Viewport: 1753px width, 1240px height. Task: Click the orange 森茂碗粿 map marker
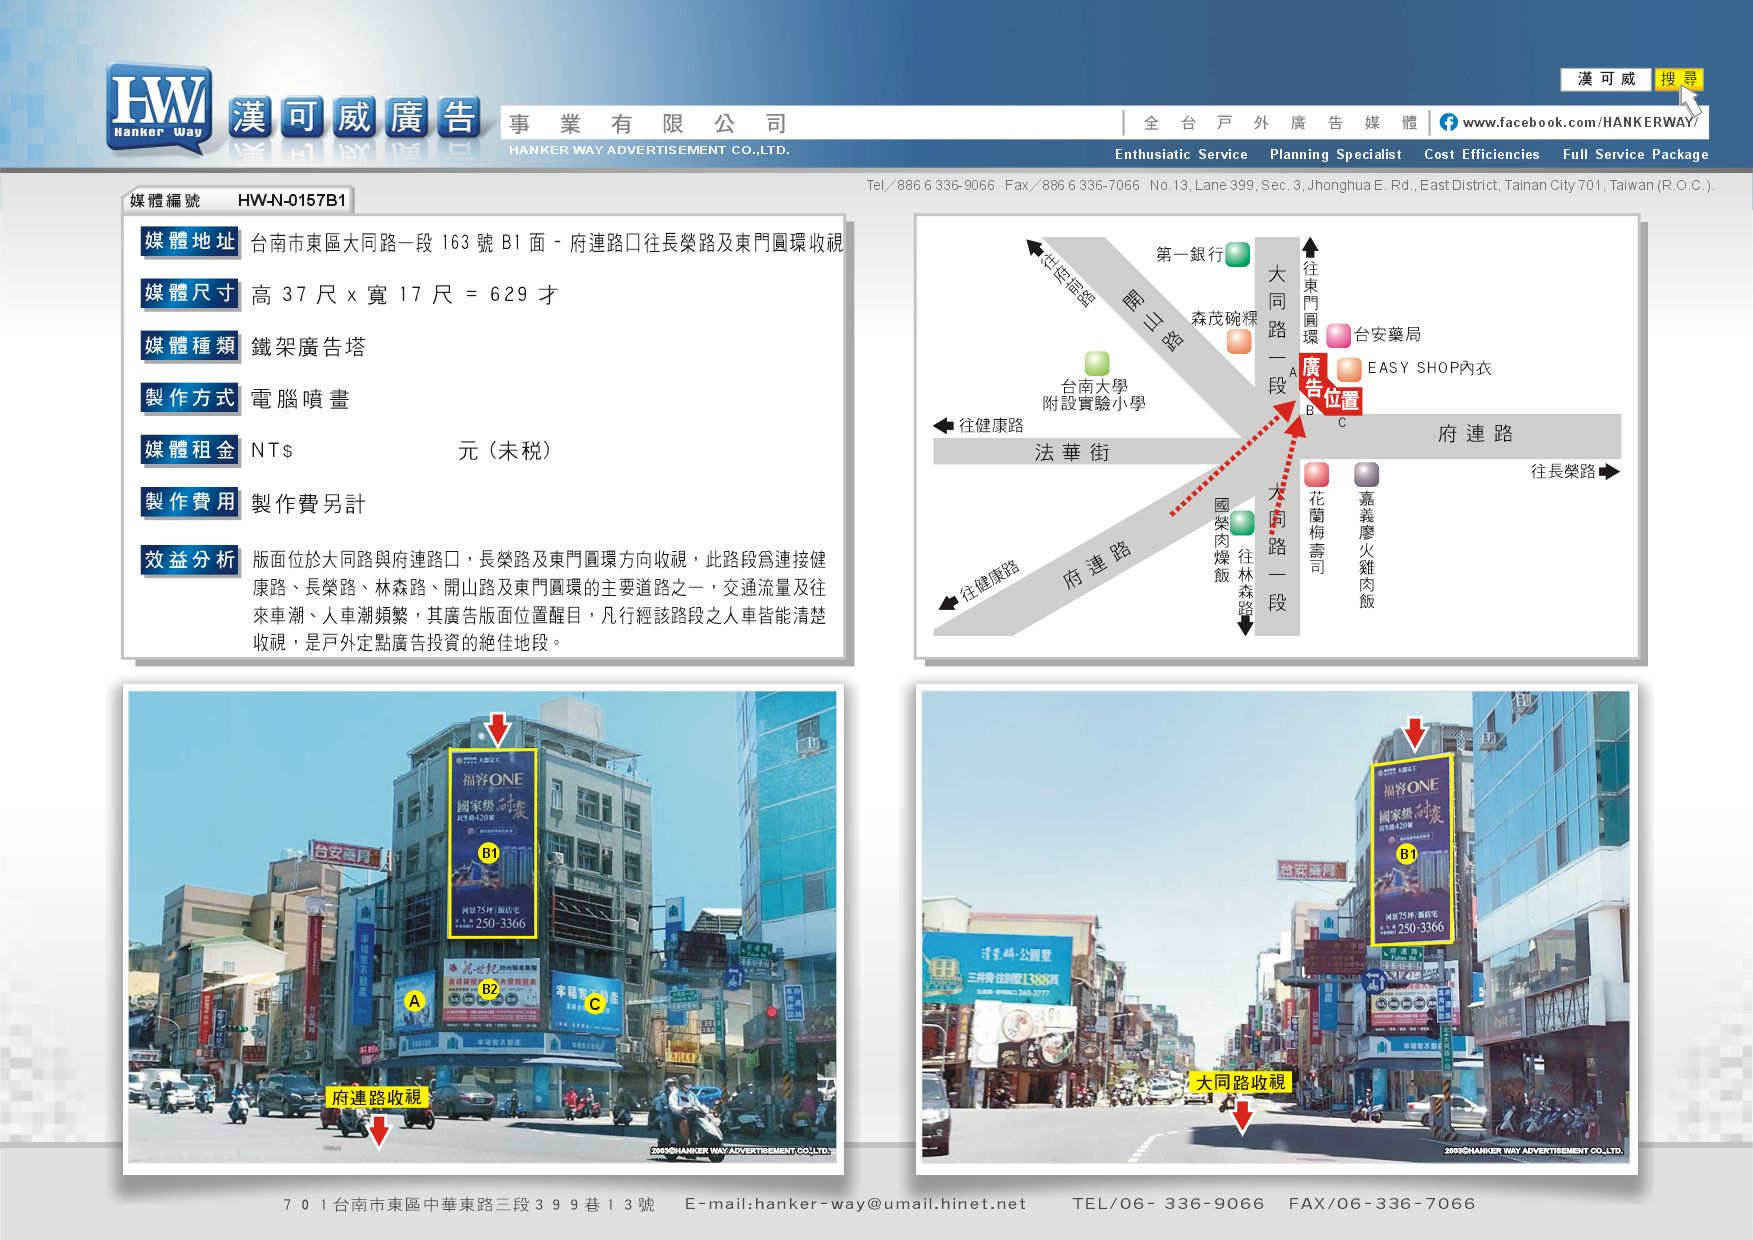(1239, 341)
